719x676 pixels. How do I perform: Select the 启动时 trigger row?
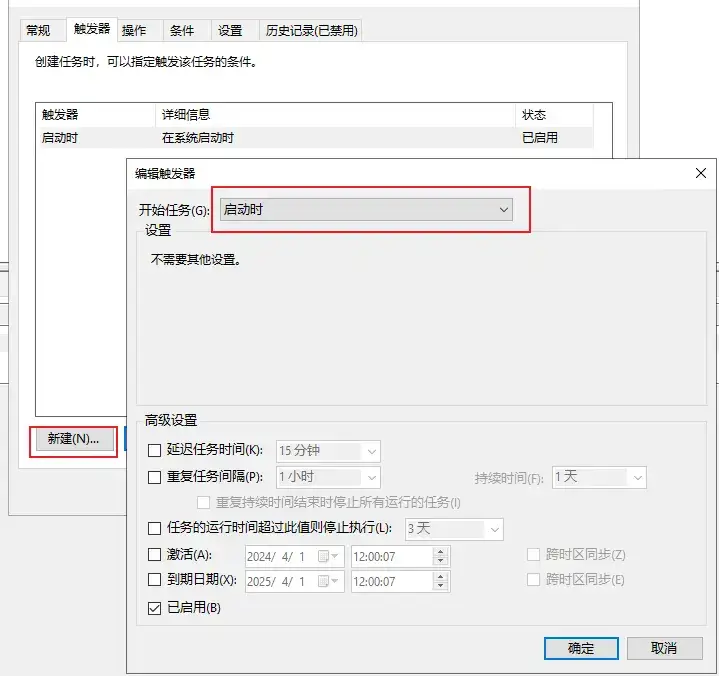click(x=317, y=138)
